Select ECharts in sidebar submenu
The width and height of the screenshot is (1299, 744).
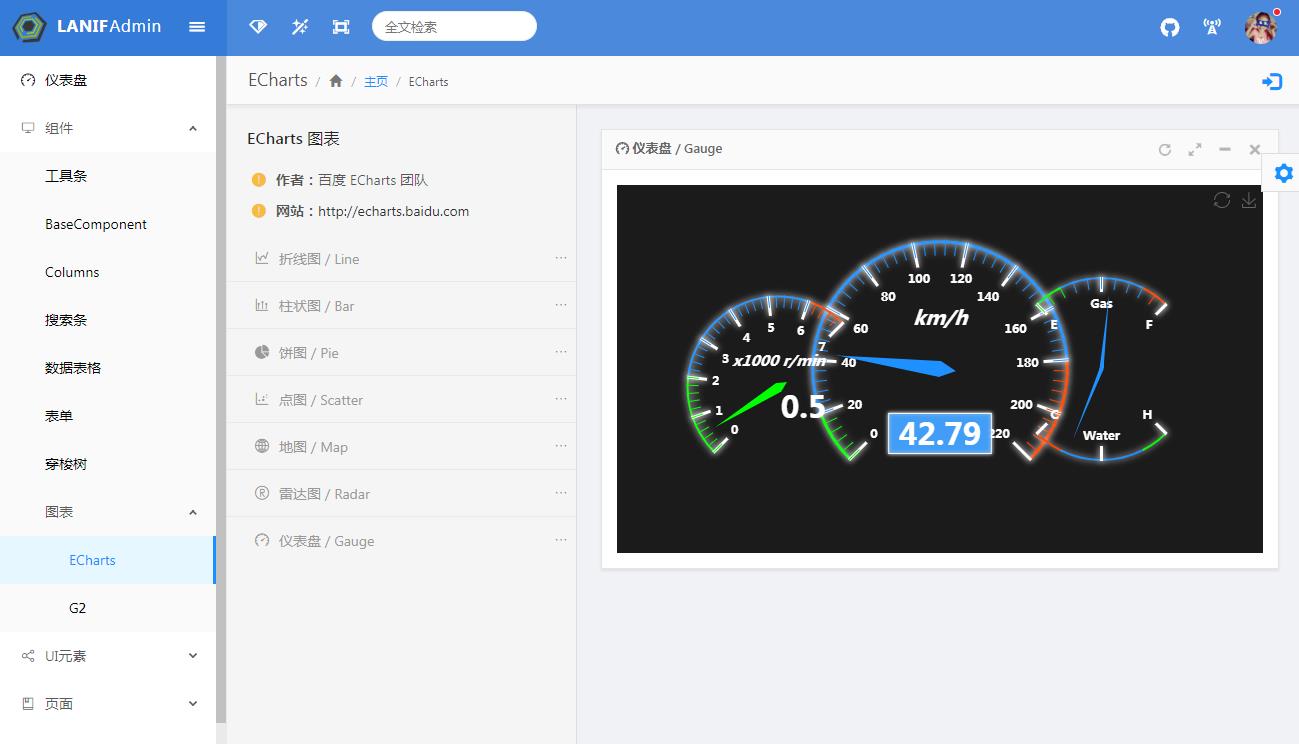click(x=107, y=560)
